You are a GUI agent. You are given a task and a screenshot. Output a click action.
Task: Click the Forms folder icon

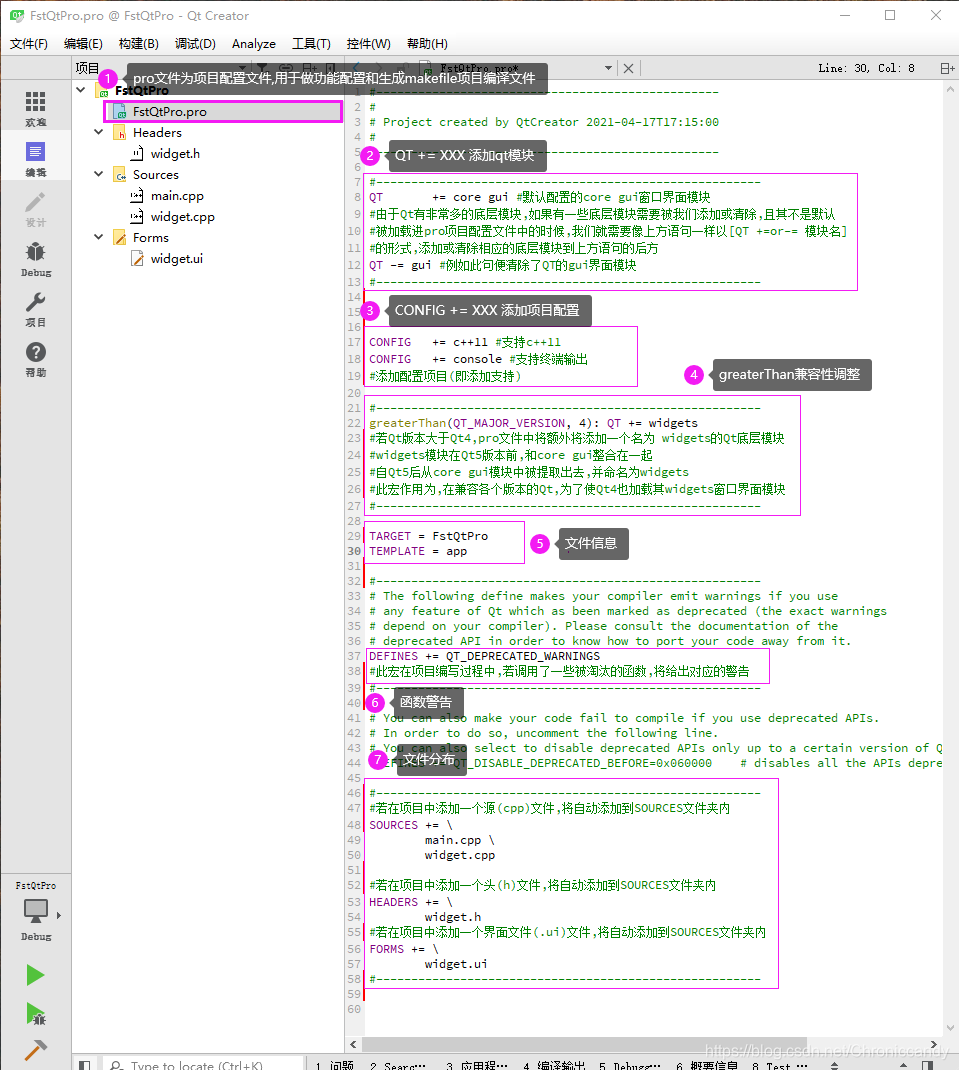tap(120, 237)
